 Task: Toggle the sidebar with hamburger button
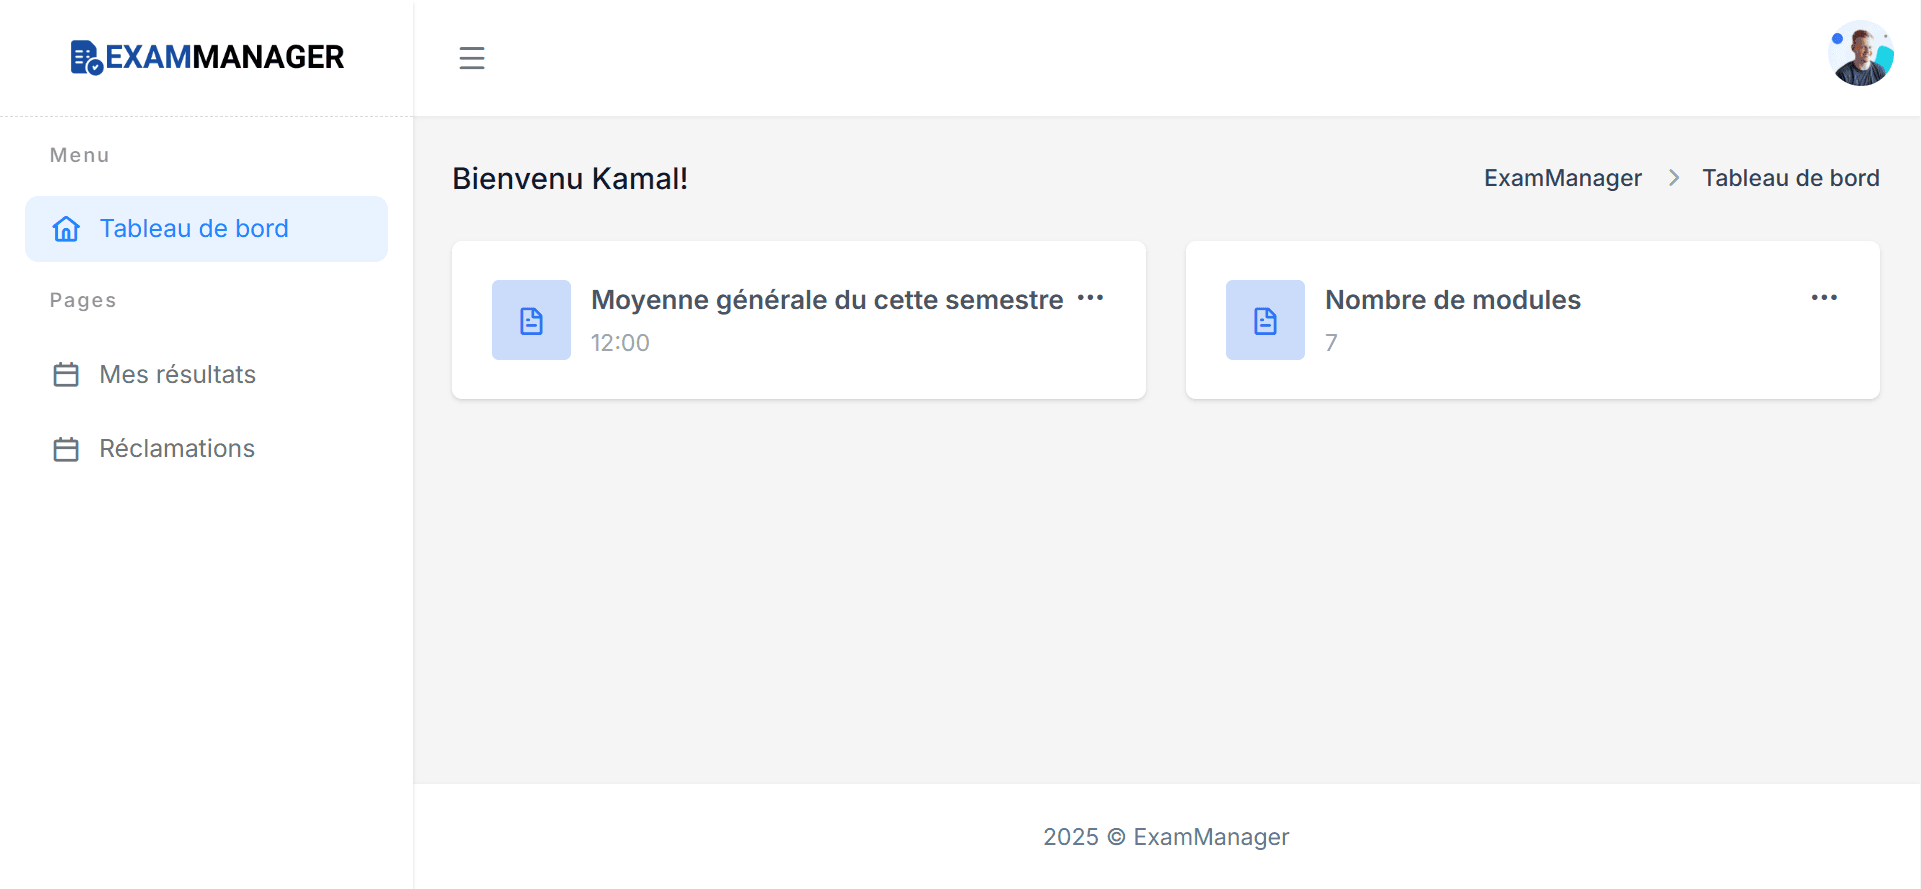pos(472,58)
